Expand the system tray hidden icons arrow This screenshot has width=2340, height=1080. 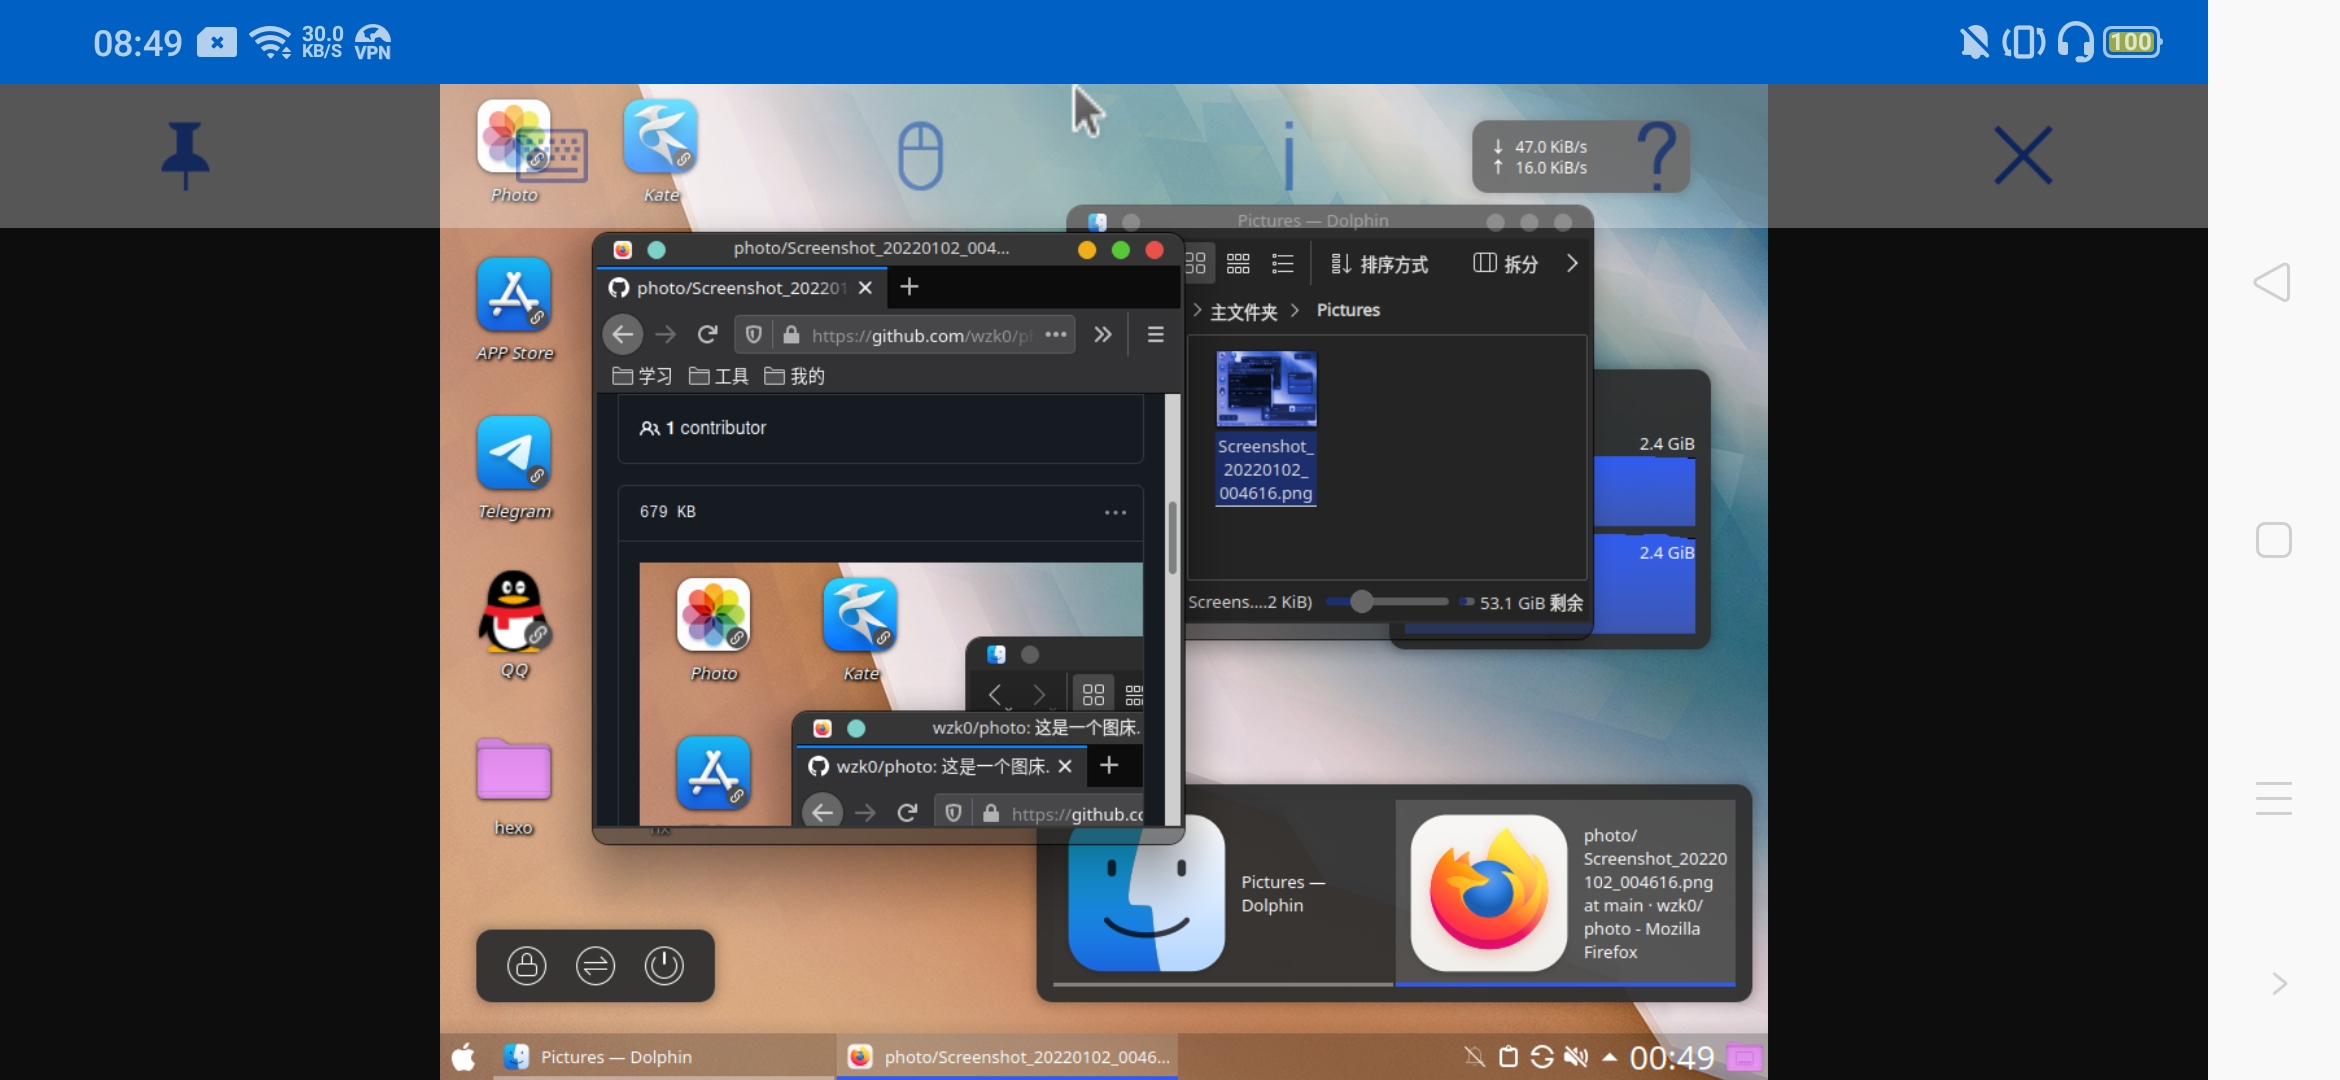1609,1057
